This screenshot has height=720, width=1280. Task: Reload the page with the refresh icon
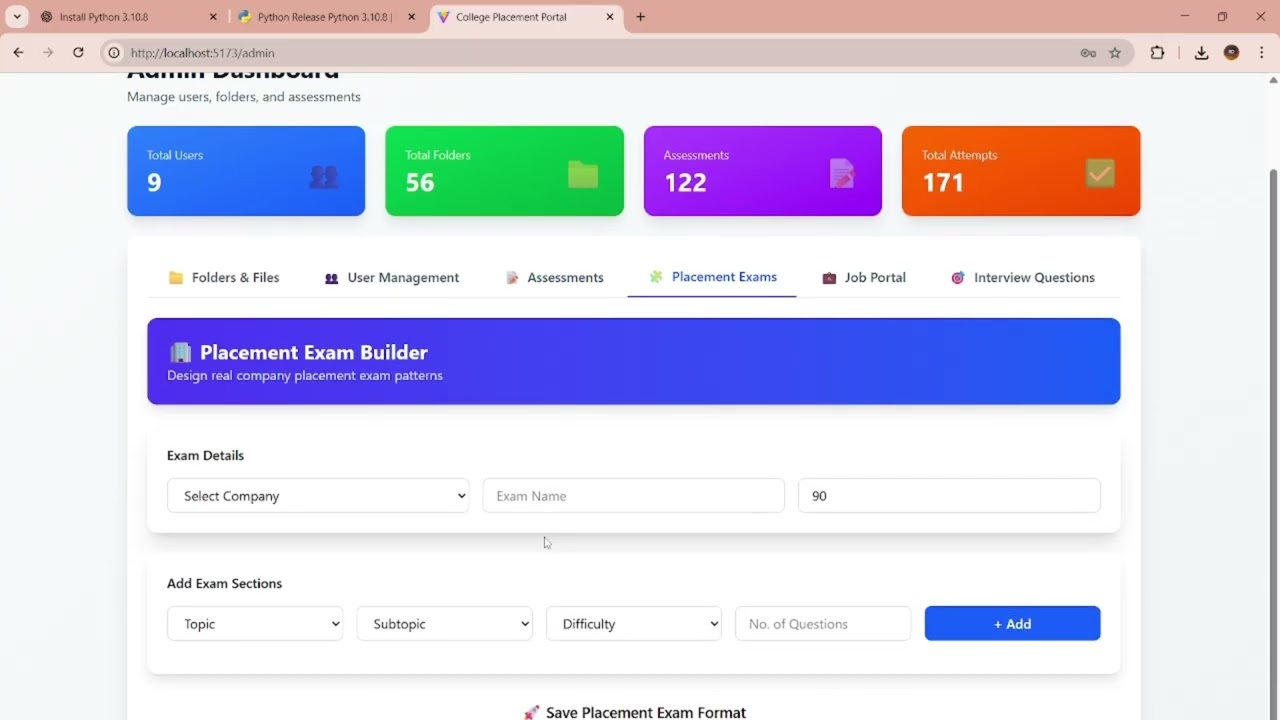point(78,53)
